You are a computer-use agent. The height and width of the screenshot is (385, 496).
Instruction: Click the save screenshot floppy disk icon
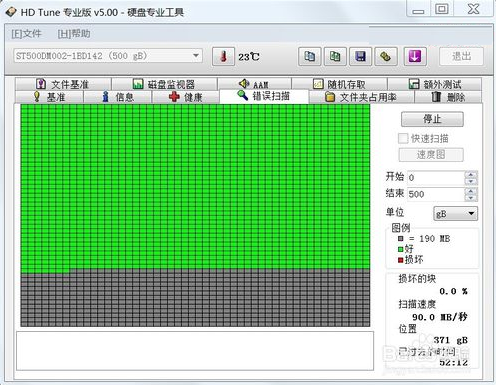(360, 56)
